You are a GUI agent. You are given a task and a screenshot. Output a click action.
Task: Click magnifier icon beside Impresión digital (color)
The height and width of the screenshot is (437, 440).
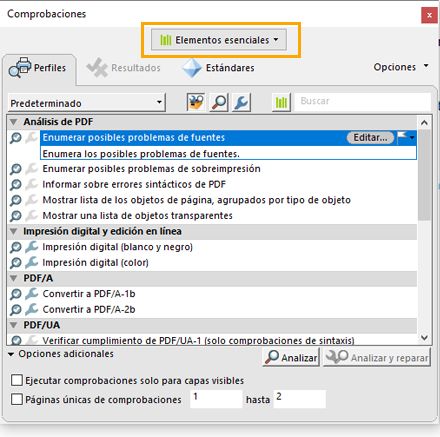pyautogui.click(x=16, y=263)
